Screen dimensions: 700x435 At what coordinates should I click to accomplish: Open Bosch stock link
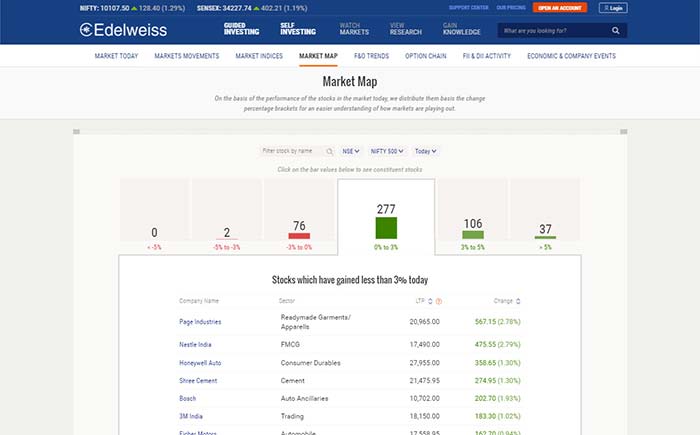188,398
